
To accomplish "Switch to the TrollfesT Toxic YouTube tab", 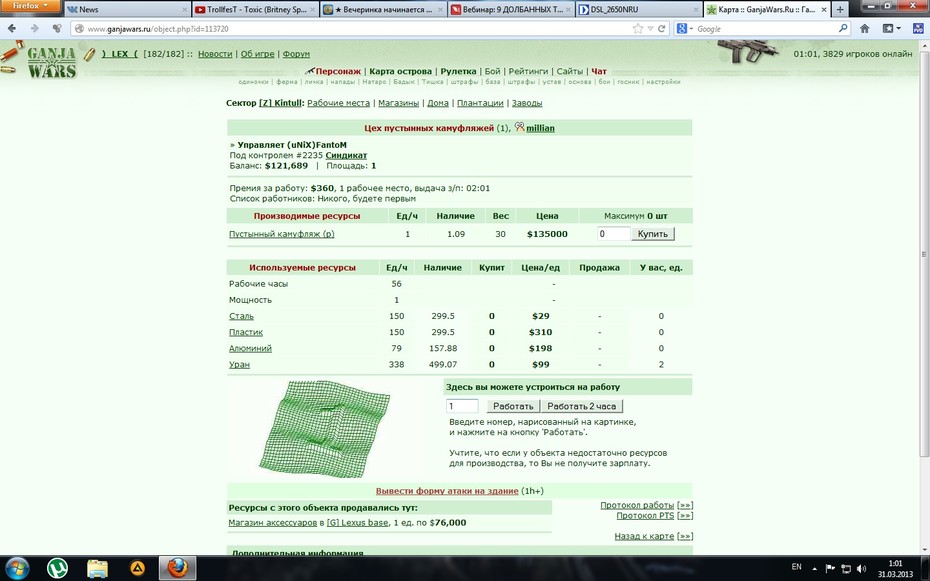I will click(x=256, y=9).
